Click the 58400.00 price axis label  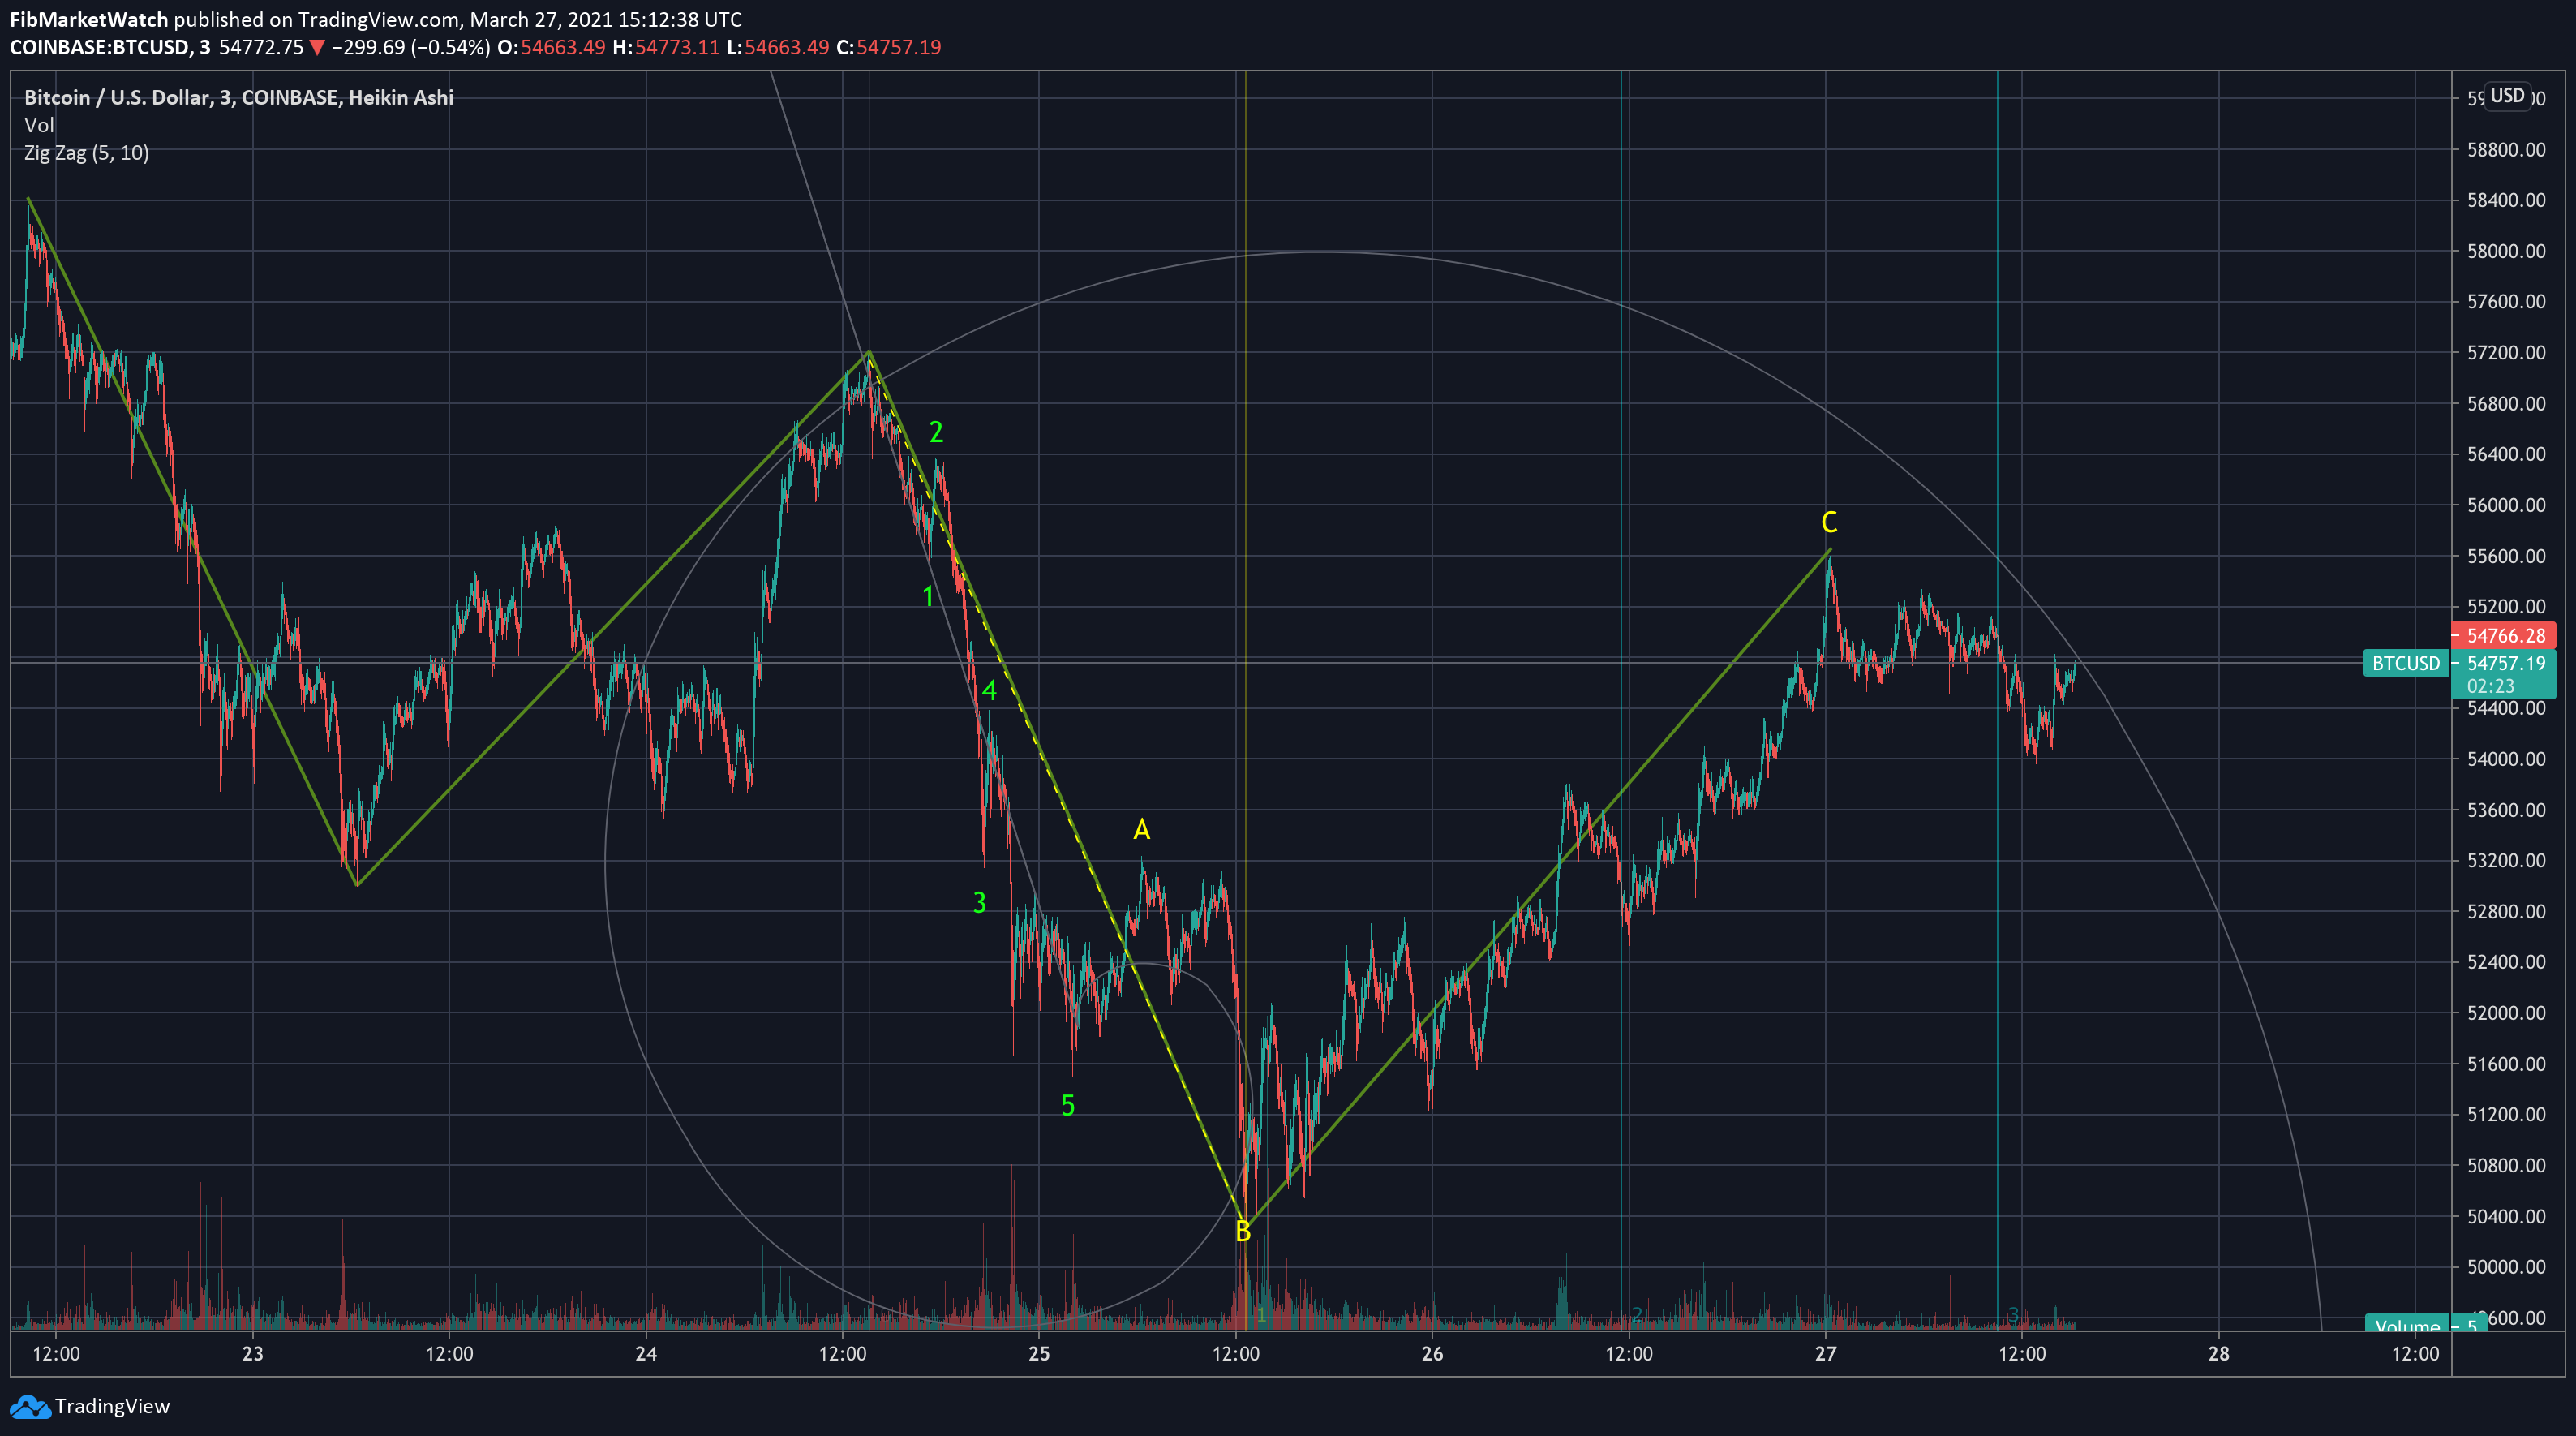click(x=2506, y=200)
